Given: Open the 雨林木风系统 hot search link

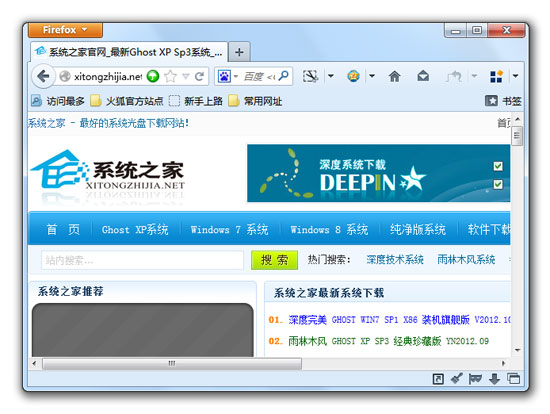Looking at the screenshot, I should coord(466,260).
